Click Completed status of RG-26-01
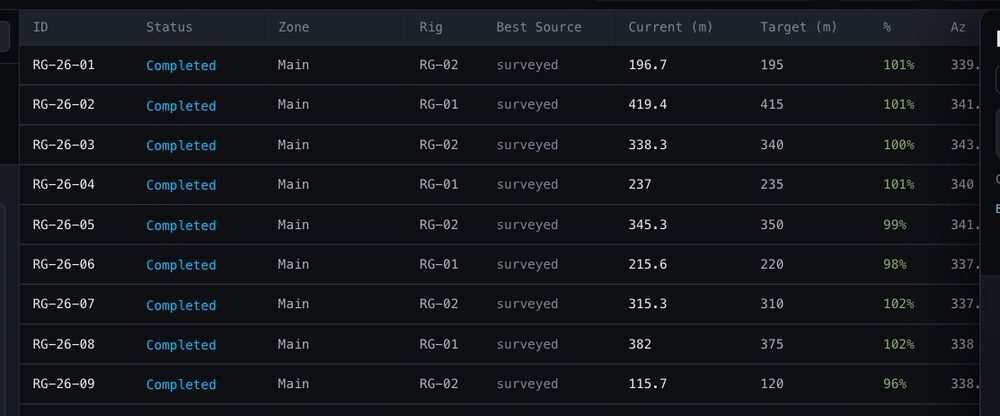The image size is (1000, 416). click(181, 66)
